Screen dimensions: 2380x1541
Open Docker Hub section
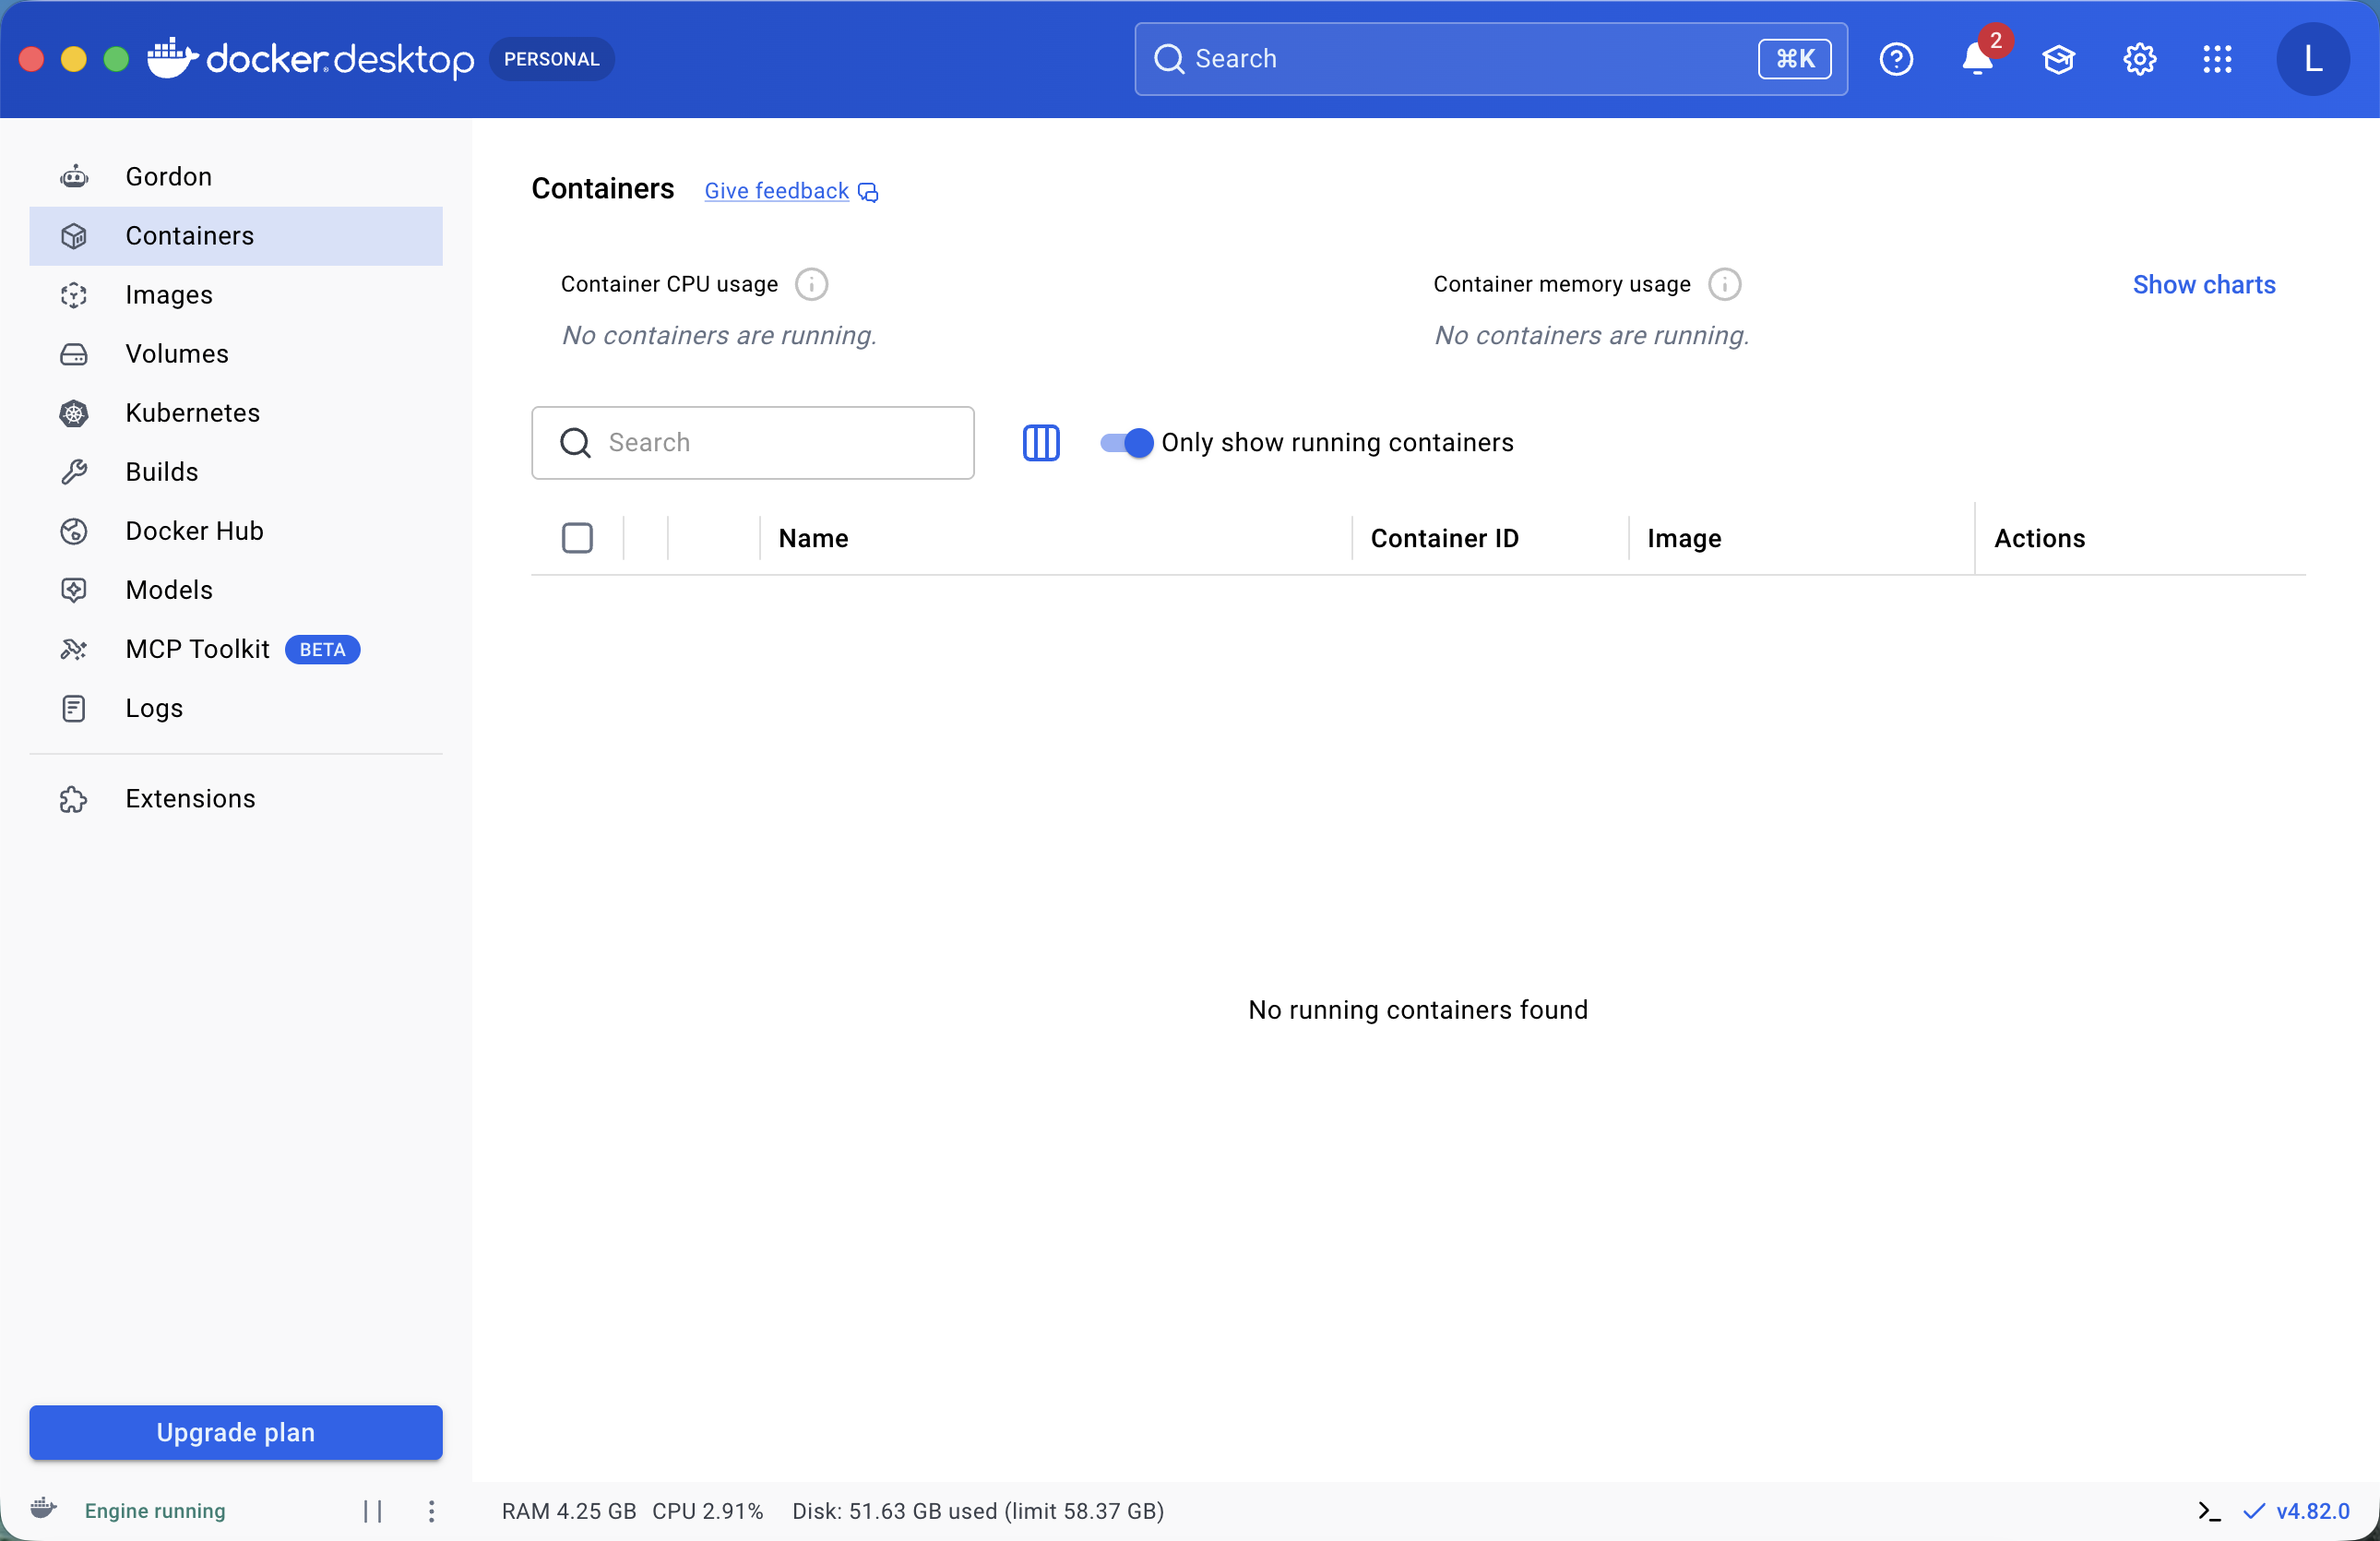(x=236, y=531)
